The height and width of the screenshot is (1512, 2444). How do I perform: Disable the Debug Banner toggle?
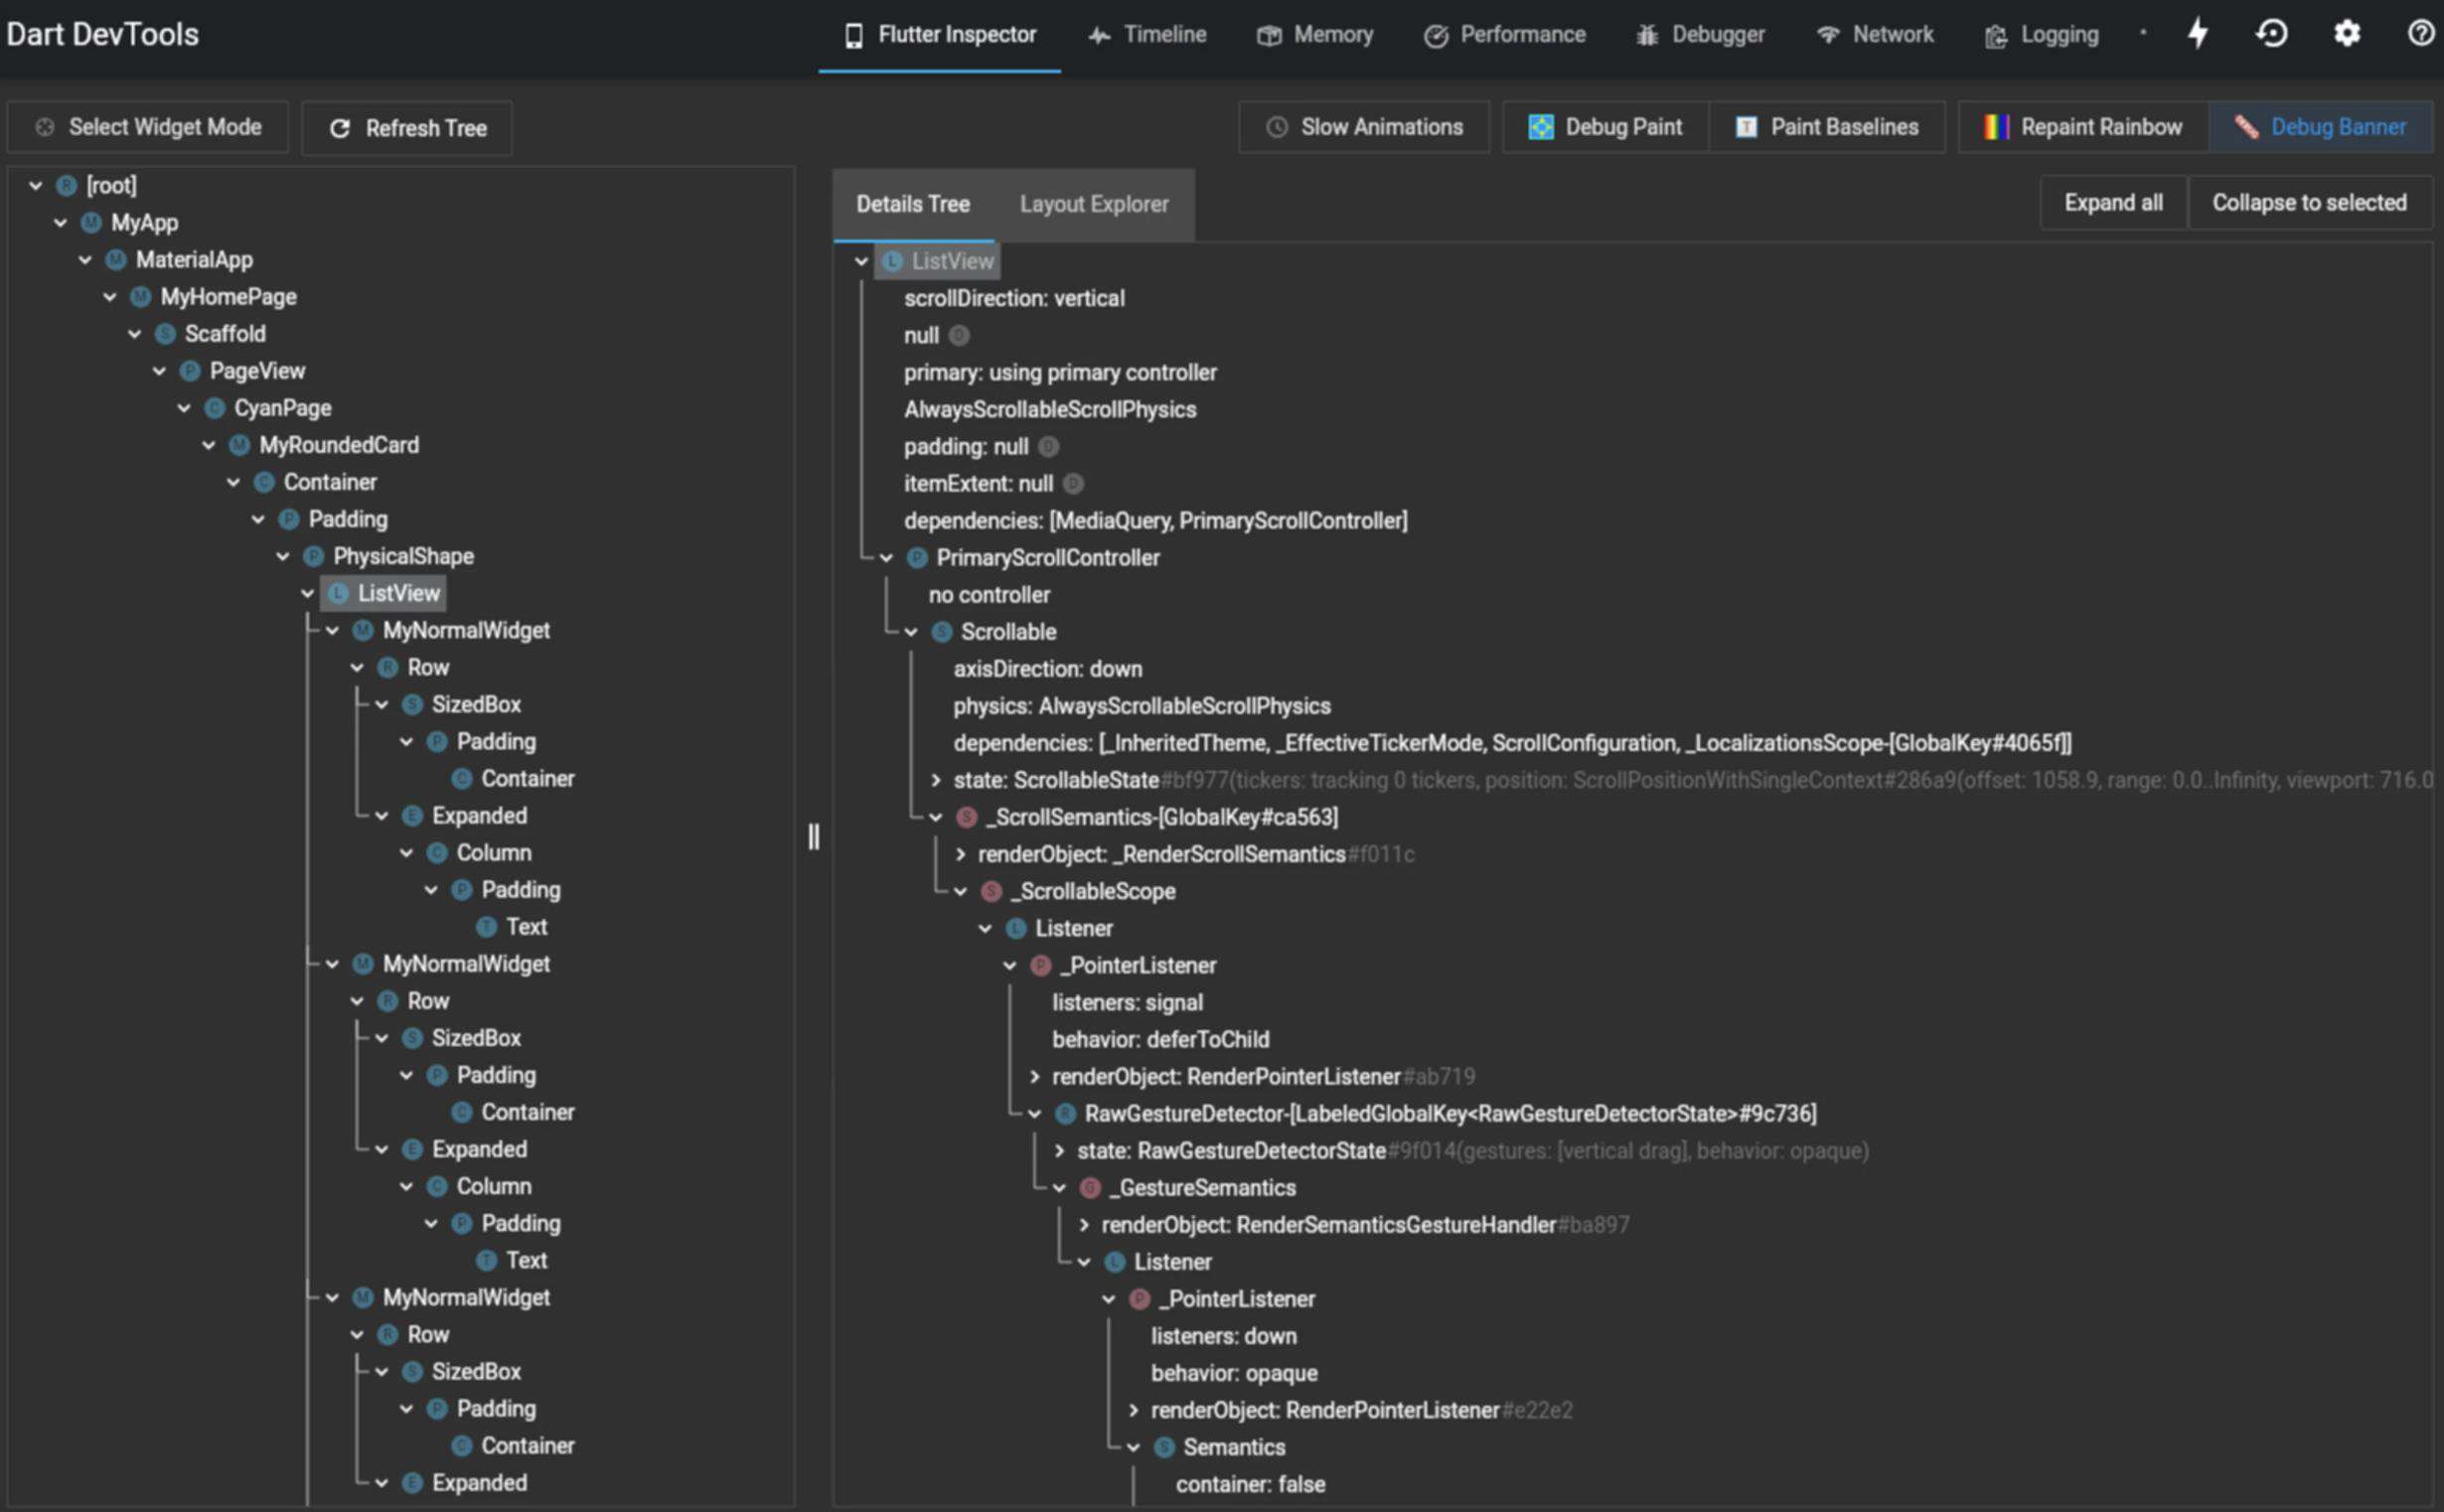[x=2320, y=127]
